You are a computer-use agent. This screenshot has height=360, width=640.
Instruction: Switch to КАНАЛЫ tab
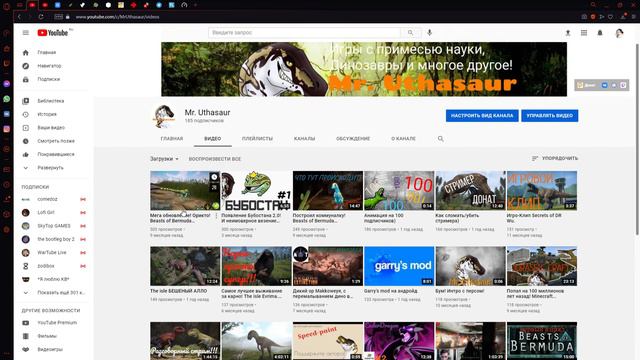click(x=304, y=139)
